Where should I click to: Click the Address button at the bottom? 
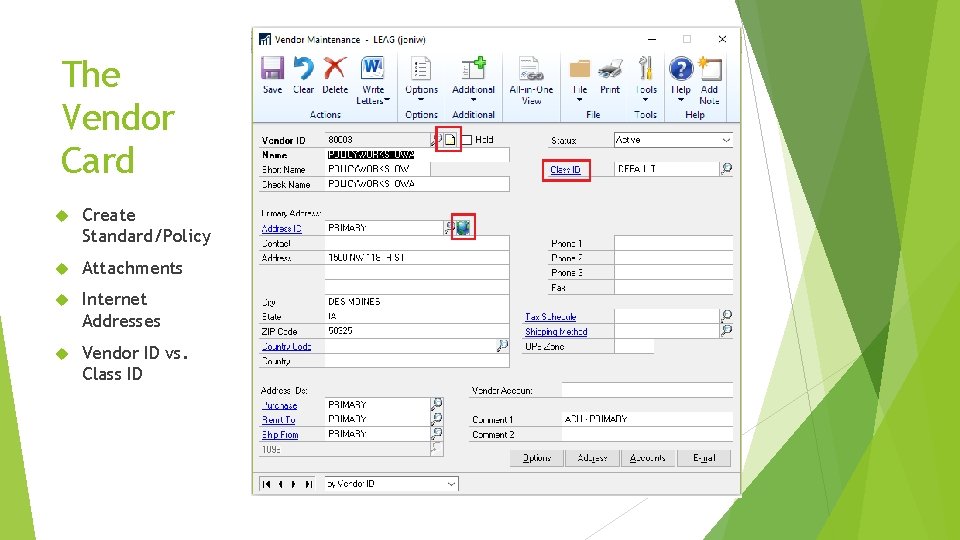[592, 458]
